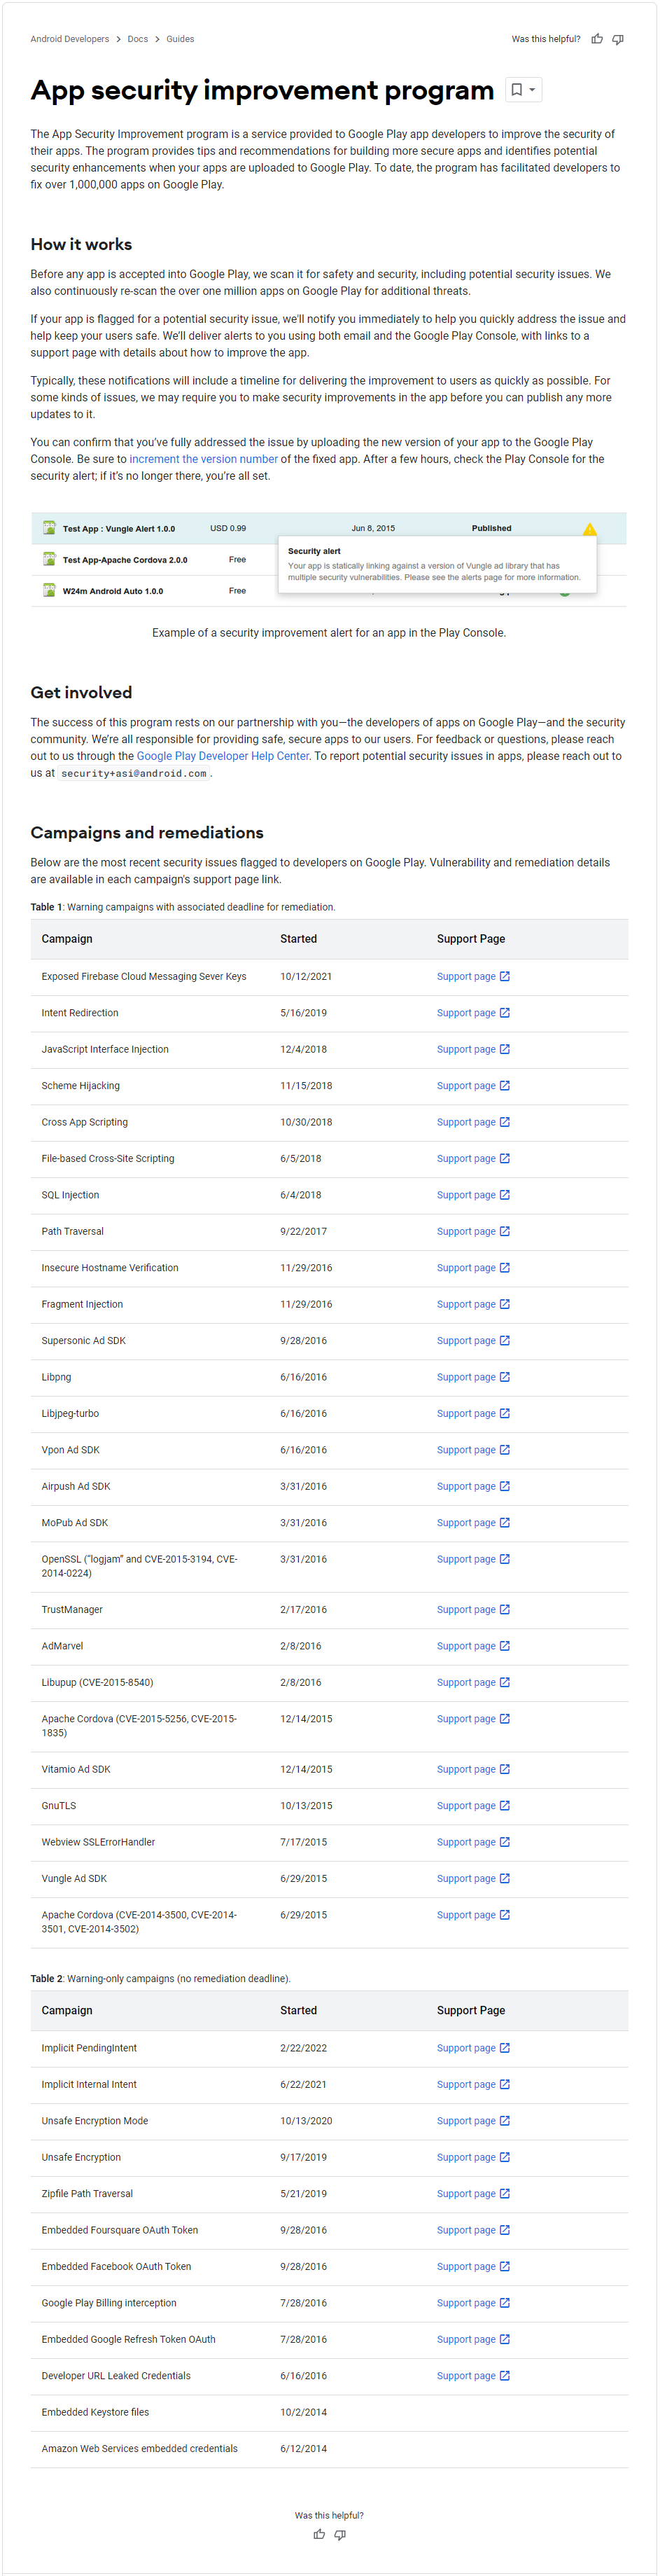Image resolution: width=660 pixels, height=2576 pixels.
Task: Click external-link icon for Vpon Ad SDK
Action: click(x=505, y=1449)
